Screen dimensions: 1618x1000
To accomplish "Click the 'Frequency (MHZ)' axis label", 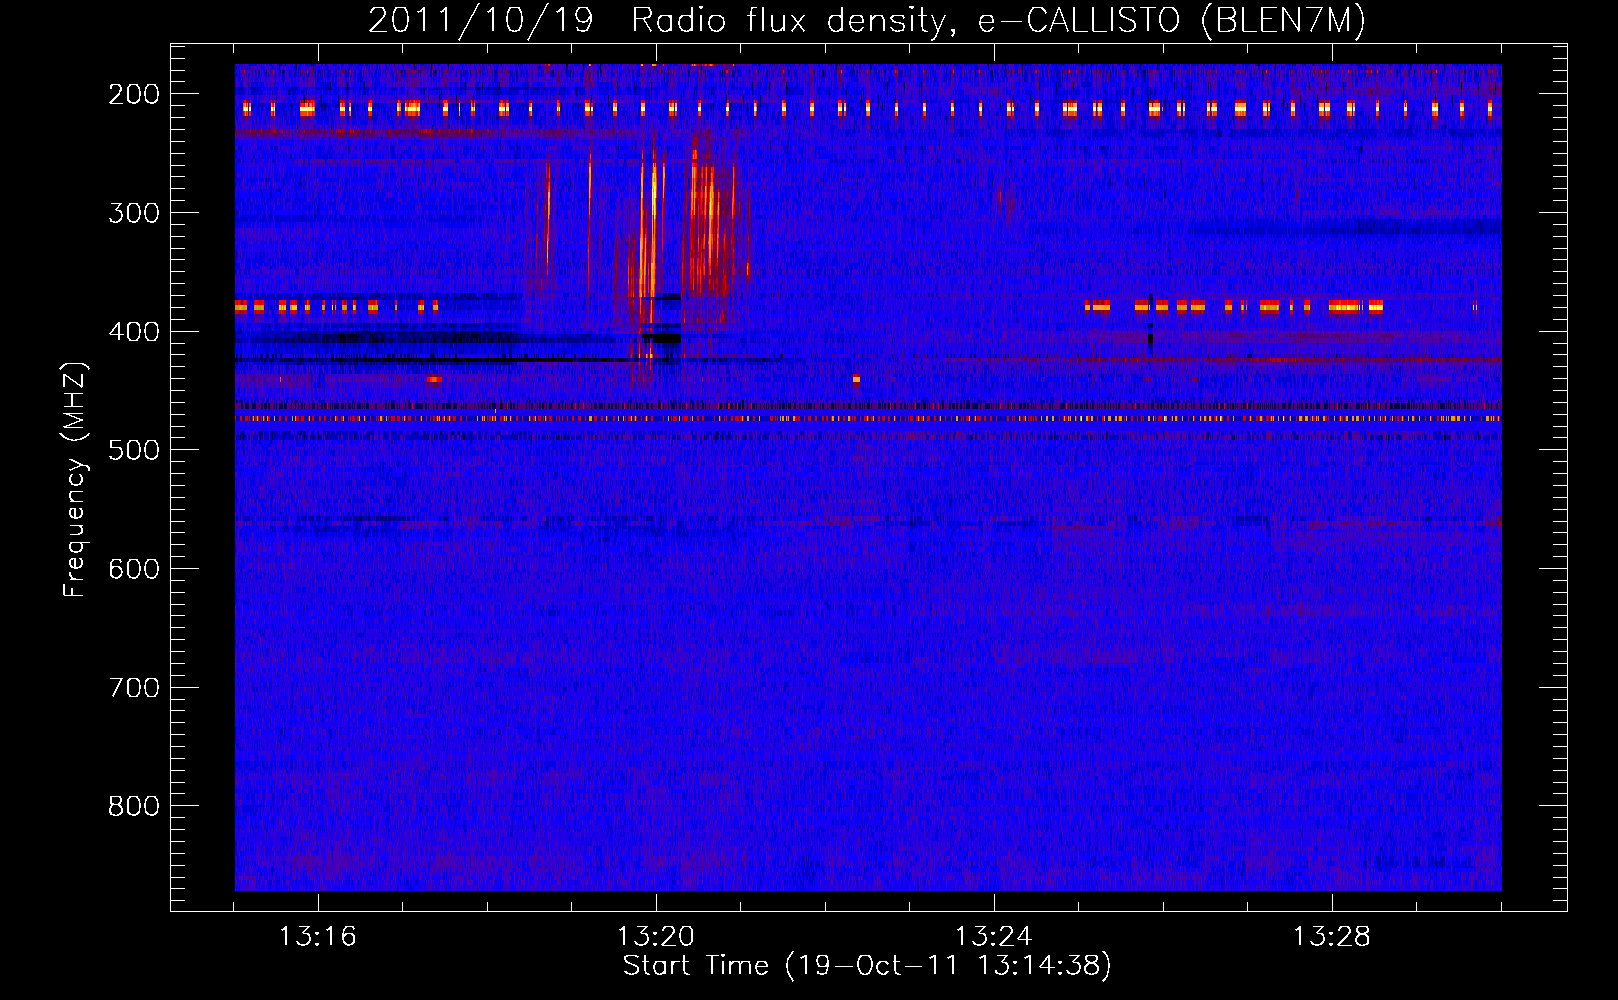I will click(75, 479).
